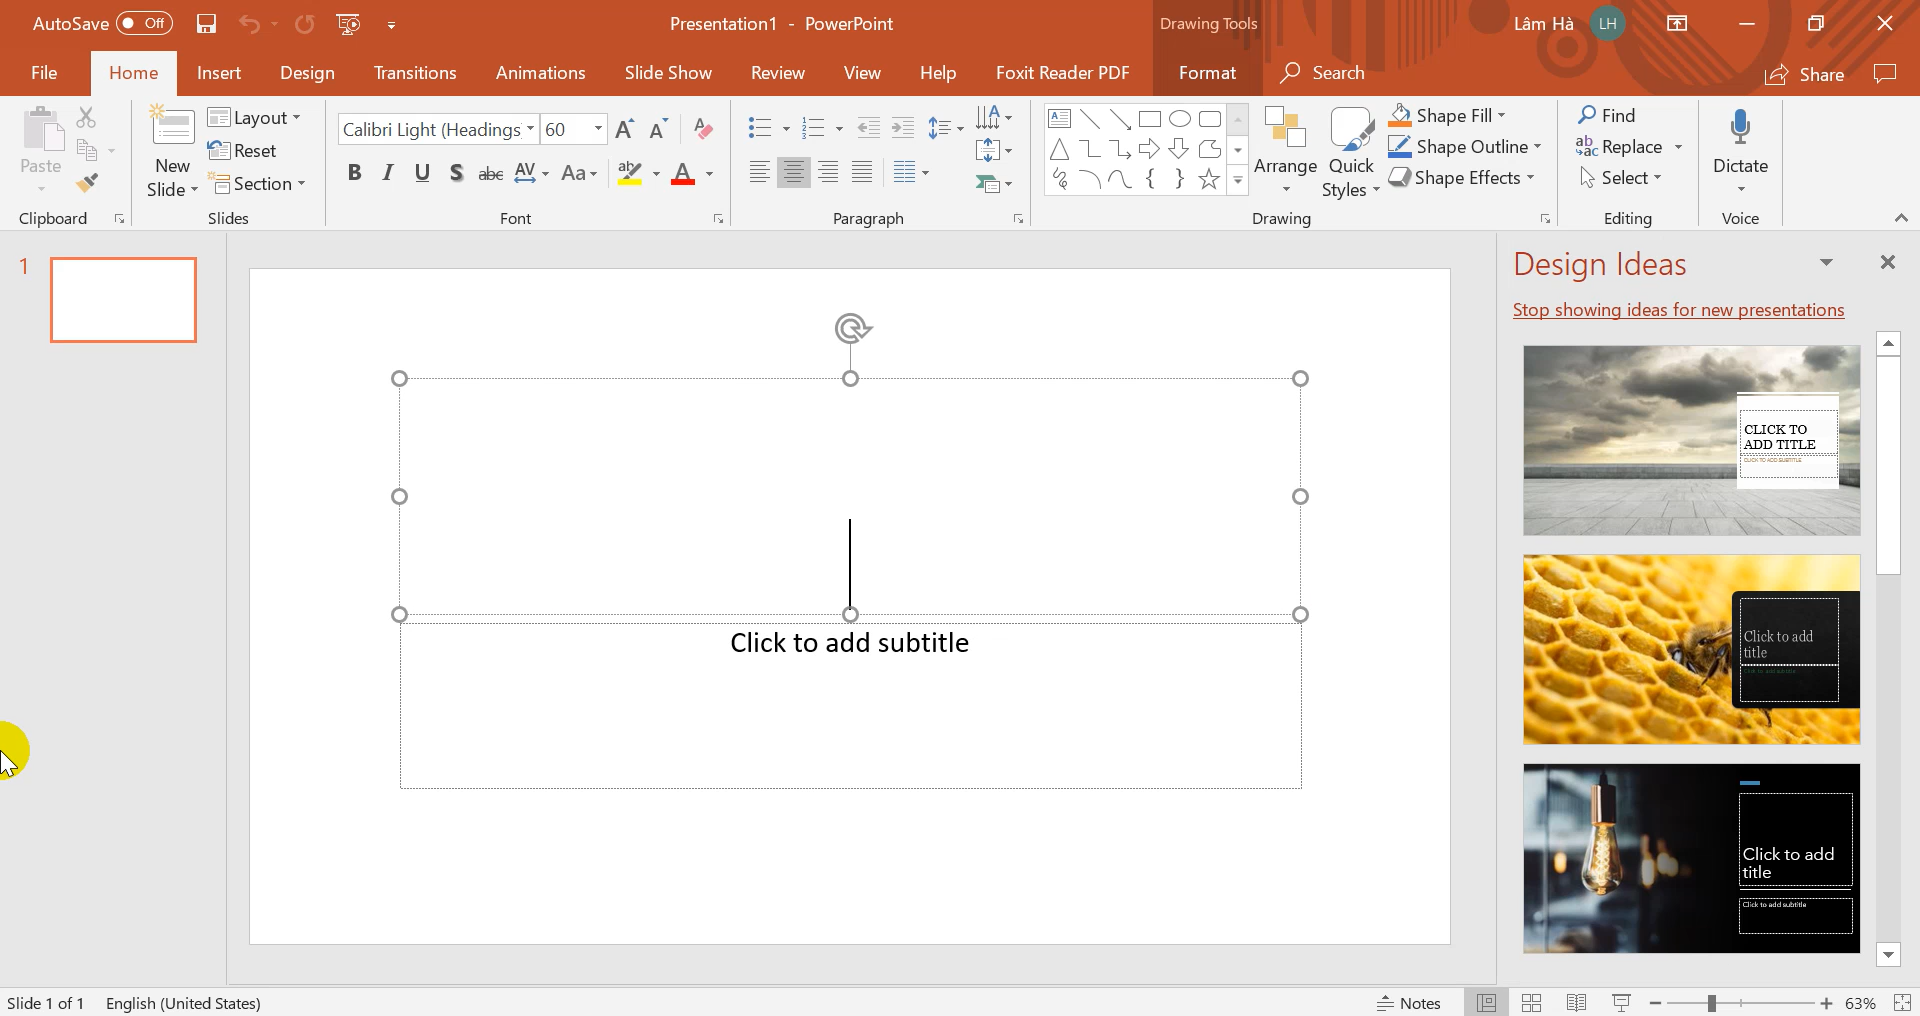Open the font size dropdown
The image size is (1920, 1016).
[597, 129]
